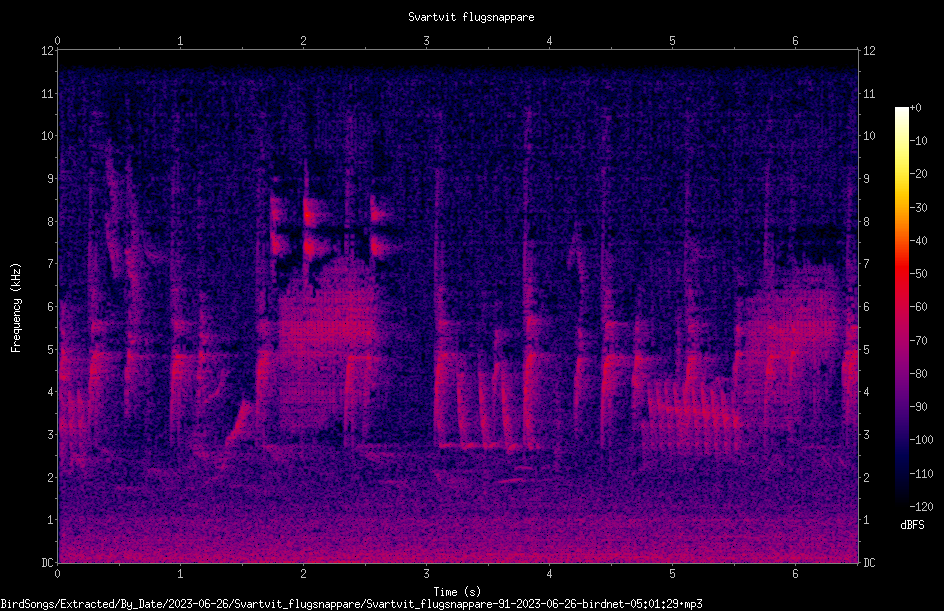Click the '3' tick on bottom time axis

(x=426, y=574)
